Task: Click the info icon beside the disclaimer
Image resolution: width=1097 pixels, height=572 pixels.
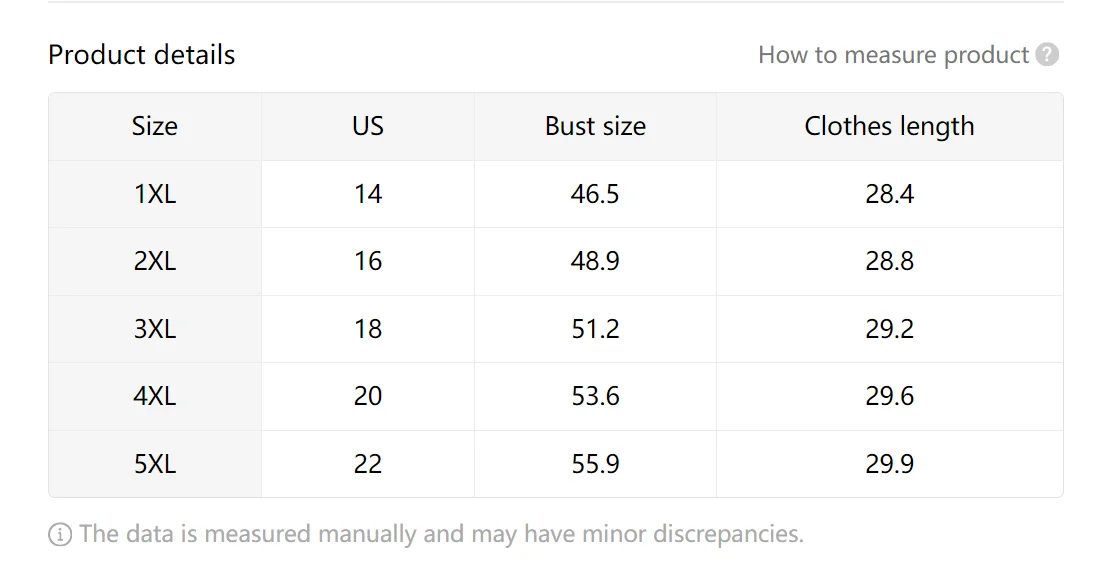Action: tap(60, 535)
